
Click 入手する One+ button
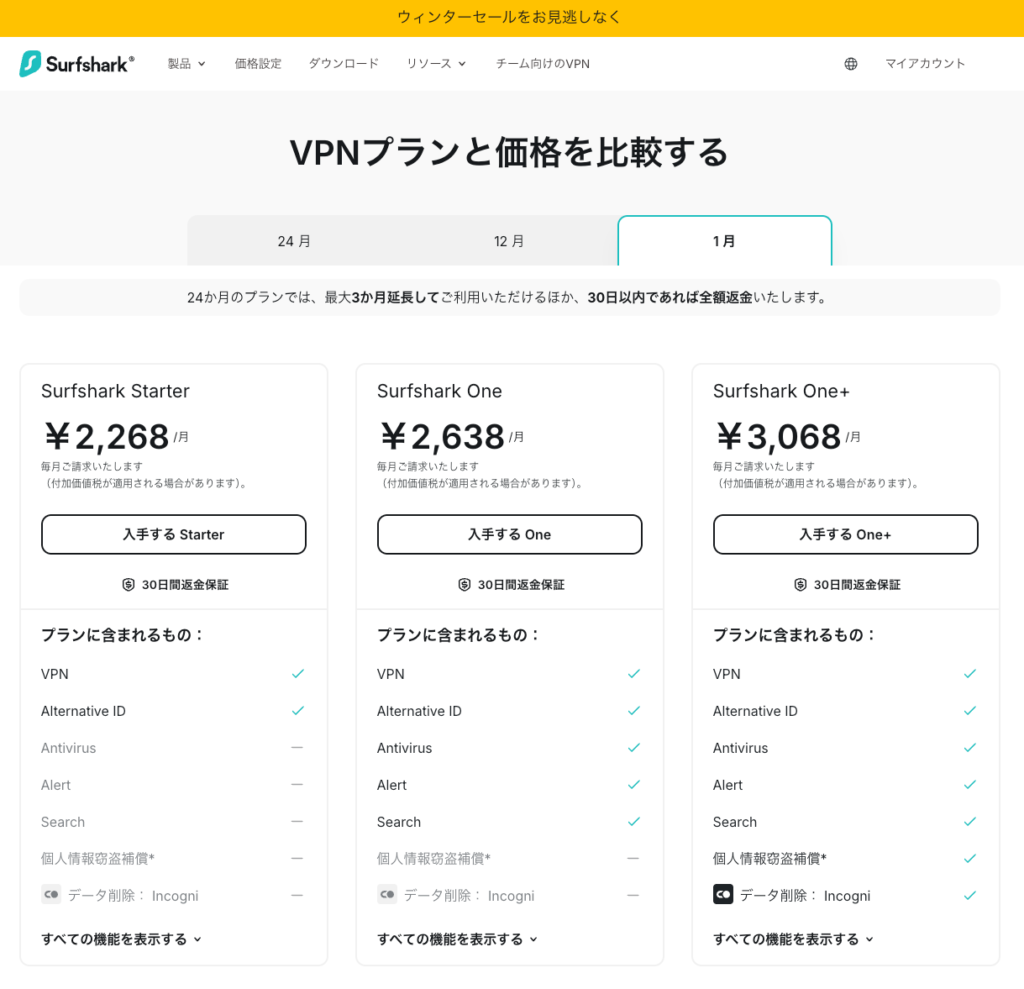845,534
